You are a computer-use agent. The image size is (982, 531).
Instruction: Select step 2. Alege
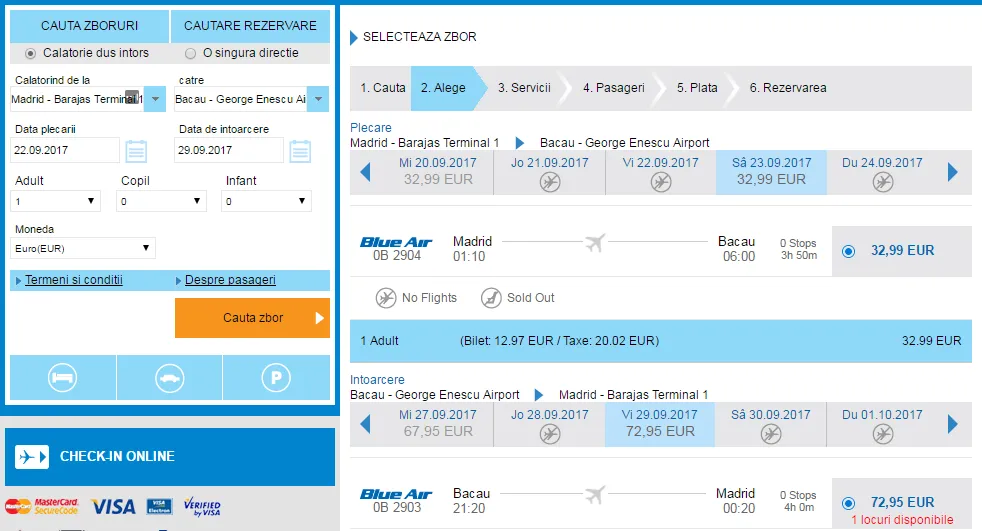443,88
